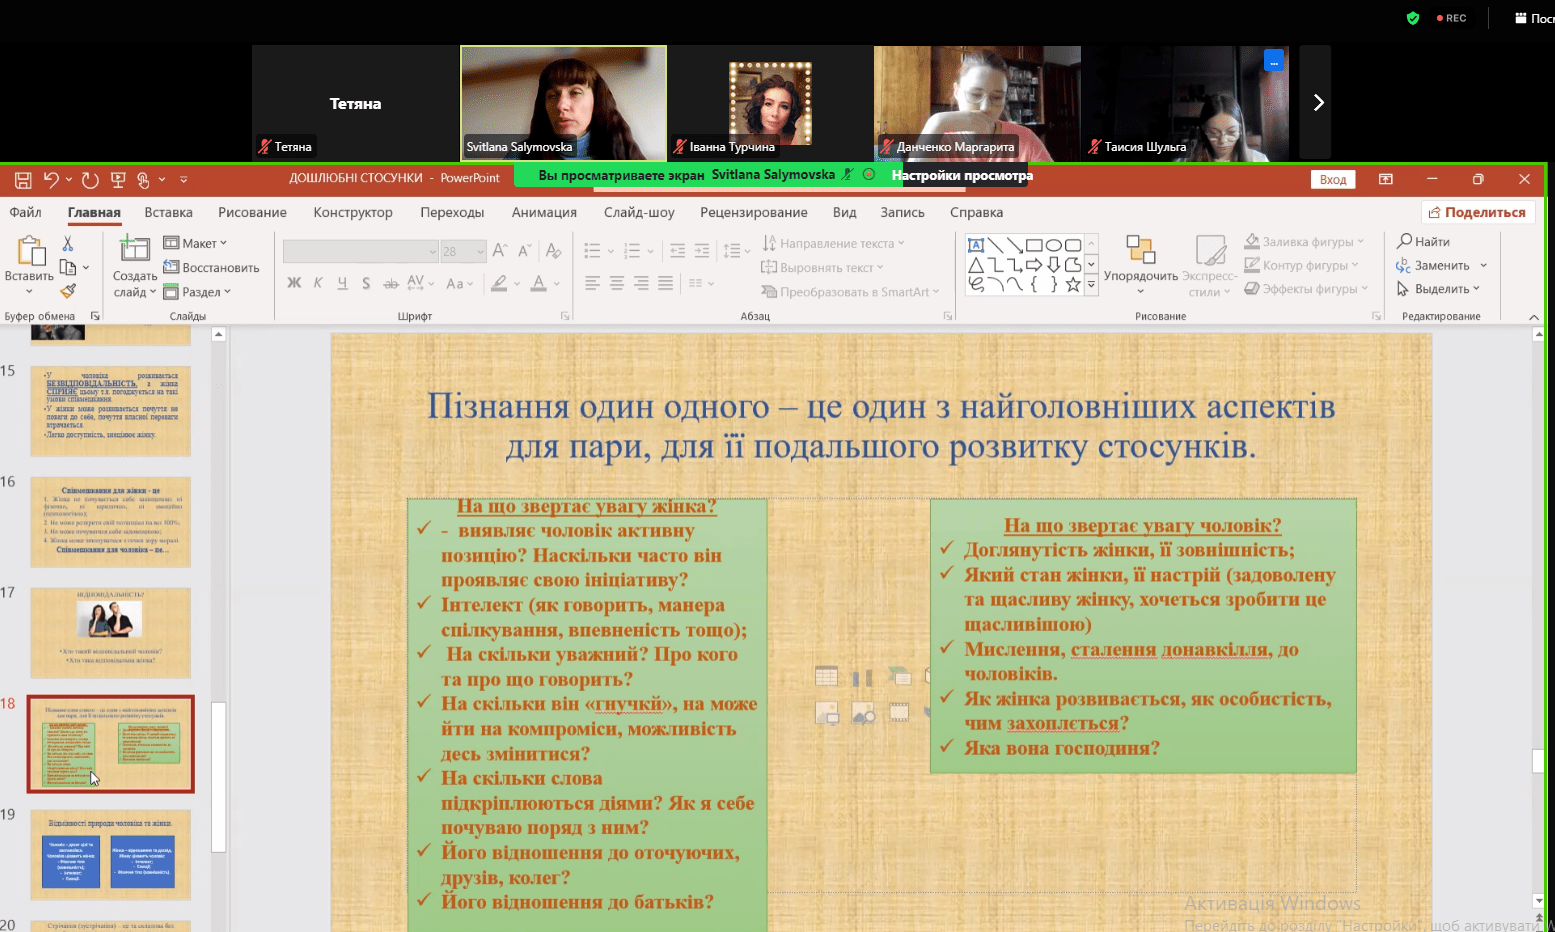Click the Вход sign-in button
The height and width of the screenshot is (932, 1555).
(1333, 179)
